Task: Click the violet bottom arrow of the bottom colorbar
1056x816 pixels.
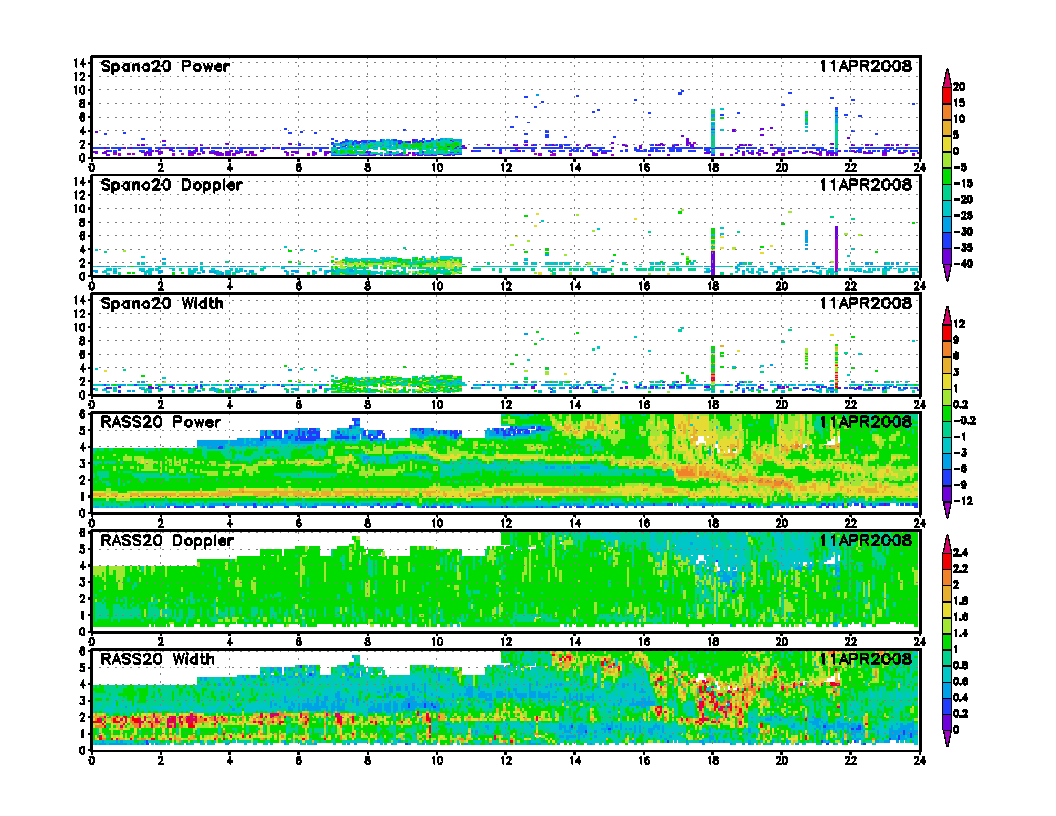Action: [x=947, y=739]
